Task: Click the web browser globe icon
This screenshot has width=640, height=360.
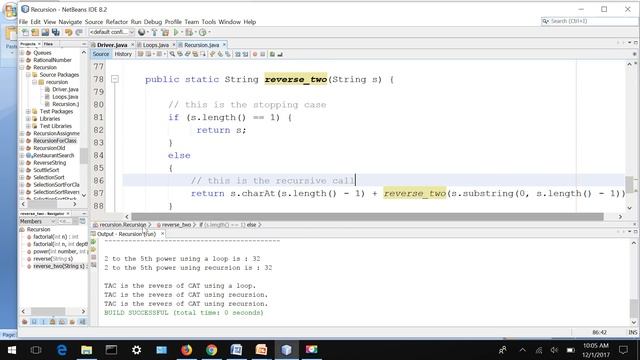Action: click(142, 32)
